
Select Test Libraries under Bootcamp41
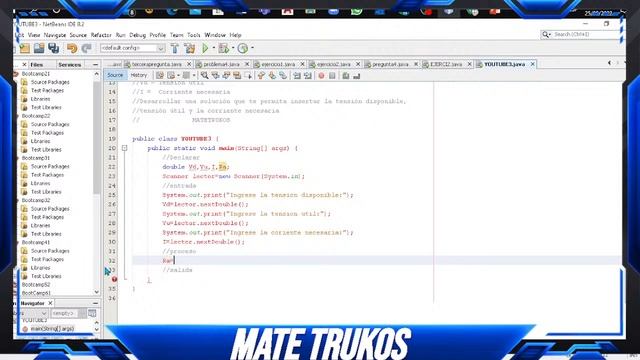point(46,276)
